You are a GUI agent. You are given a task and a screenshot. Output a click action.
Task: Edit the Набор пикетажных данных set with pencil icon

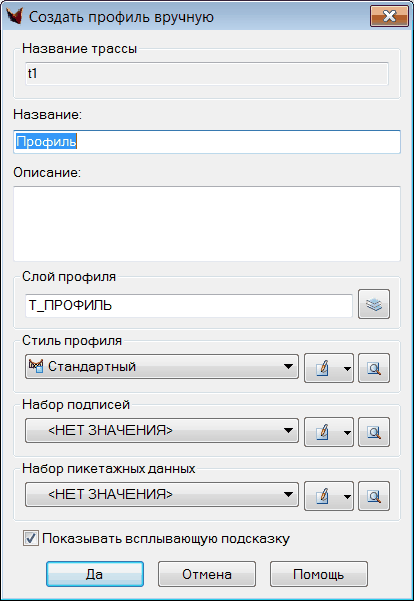pos(322,496)
